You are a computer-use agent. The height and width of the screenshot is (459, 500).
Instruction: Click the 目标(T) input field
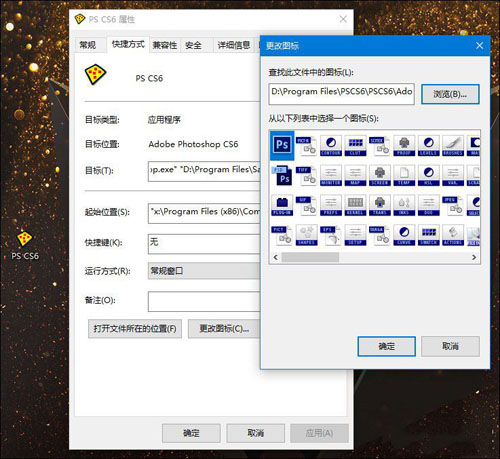click(204, 171)
